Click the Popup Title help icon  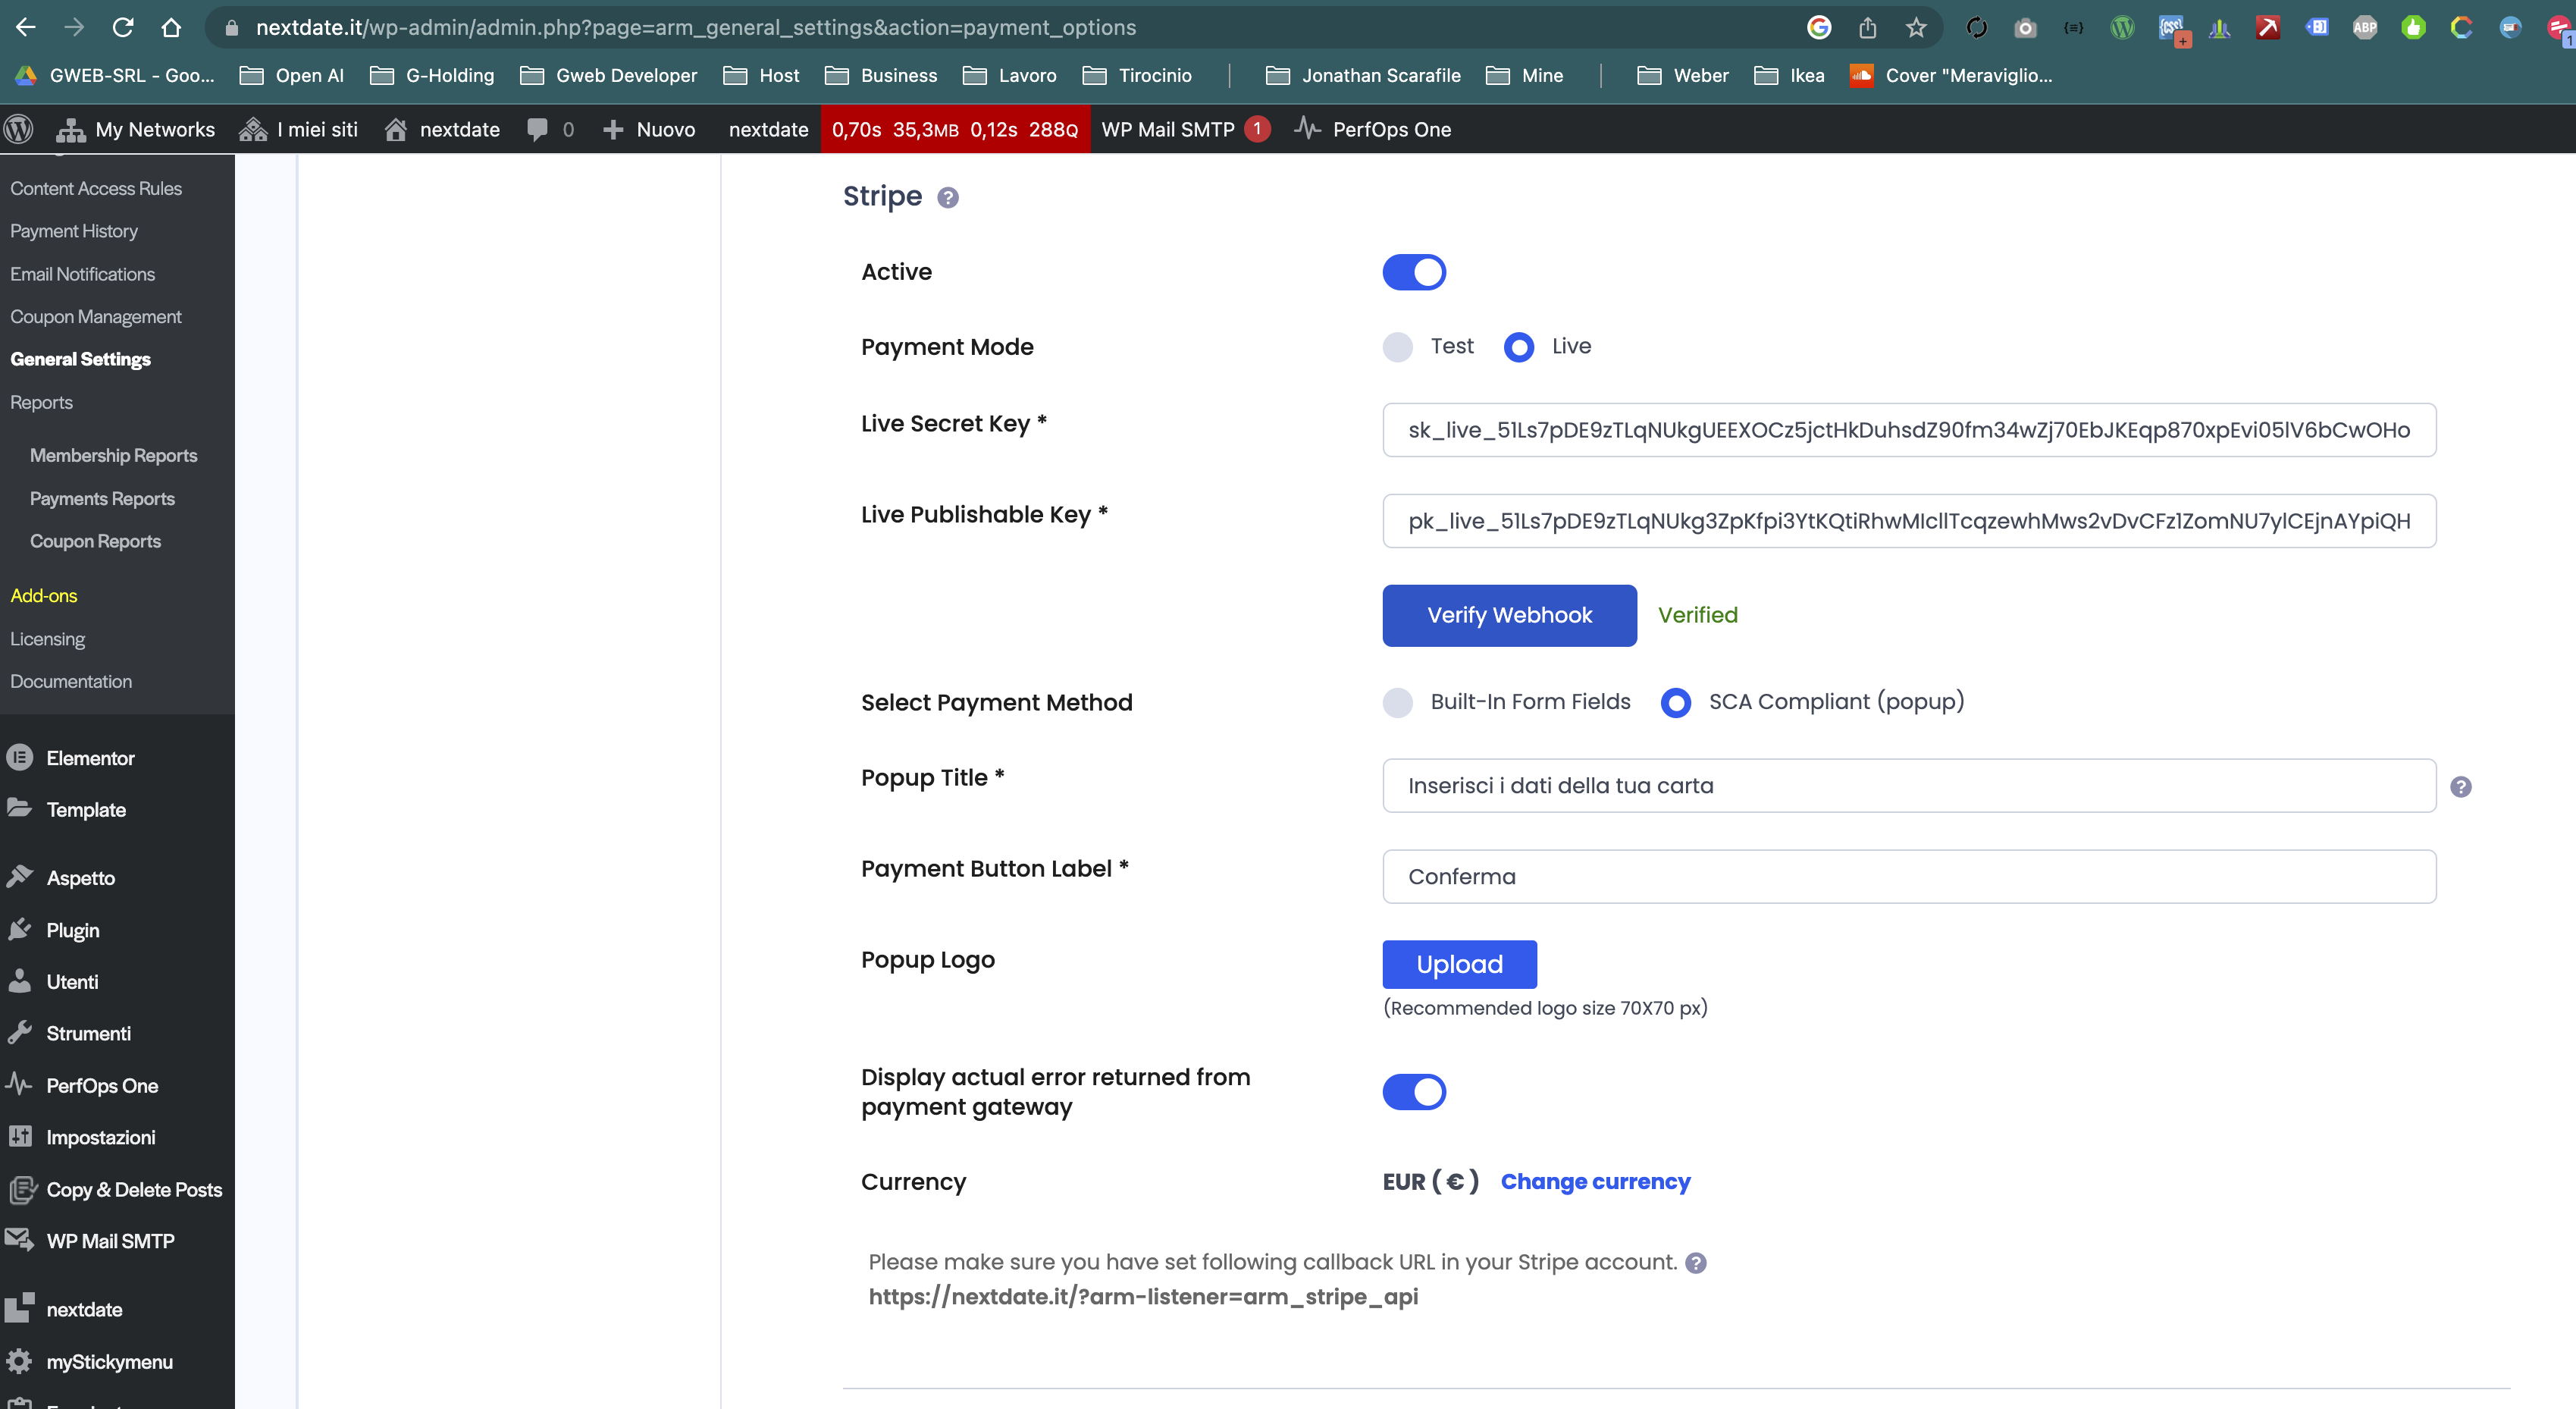click(2460, 787)
